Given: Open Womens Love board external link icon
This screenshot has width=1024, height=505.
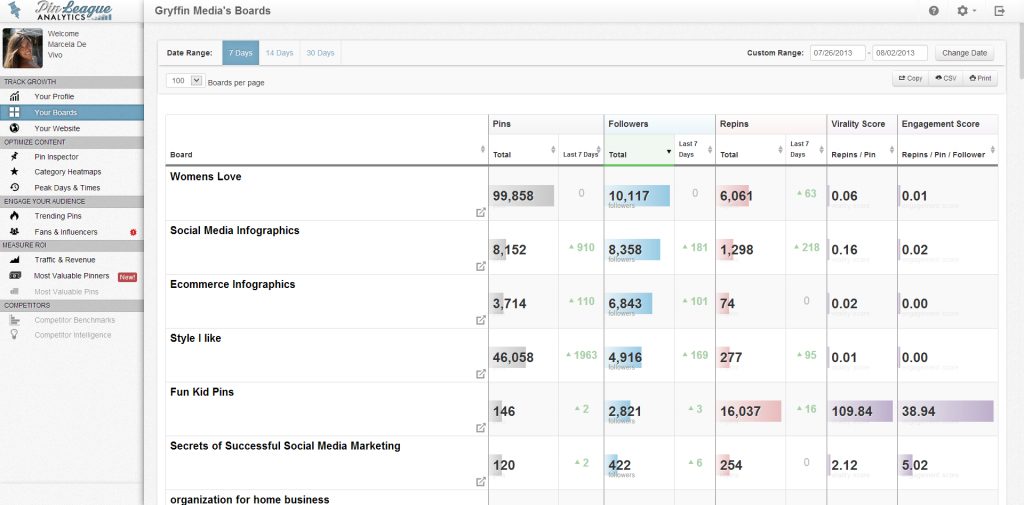Looking at the screenshot, I should click(481, 212).
